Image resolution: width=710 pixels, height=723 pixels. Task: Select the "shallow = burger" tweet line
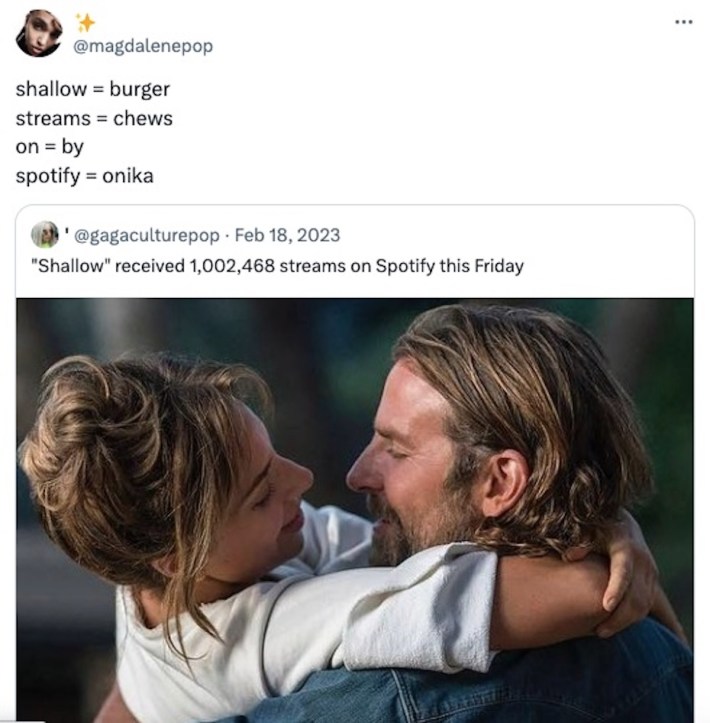[x=92, y=89]
